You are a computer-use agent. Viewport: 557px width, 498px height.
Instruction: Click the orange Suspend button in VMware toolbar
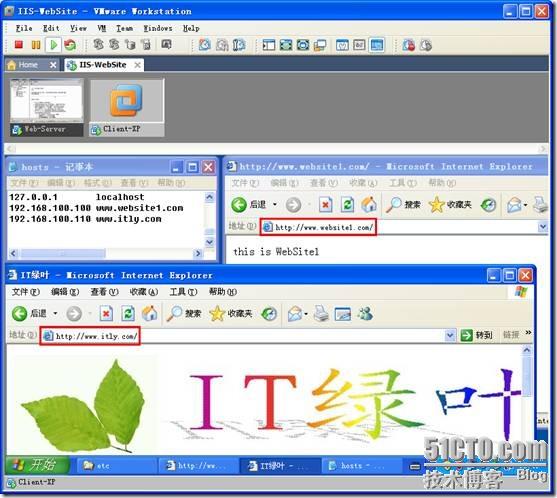36,45
